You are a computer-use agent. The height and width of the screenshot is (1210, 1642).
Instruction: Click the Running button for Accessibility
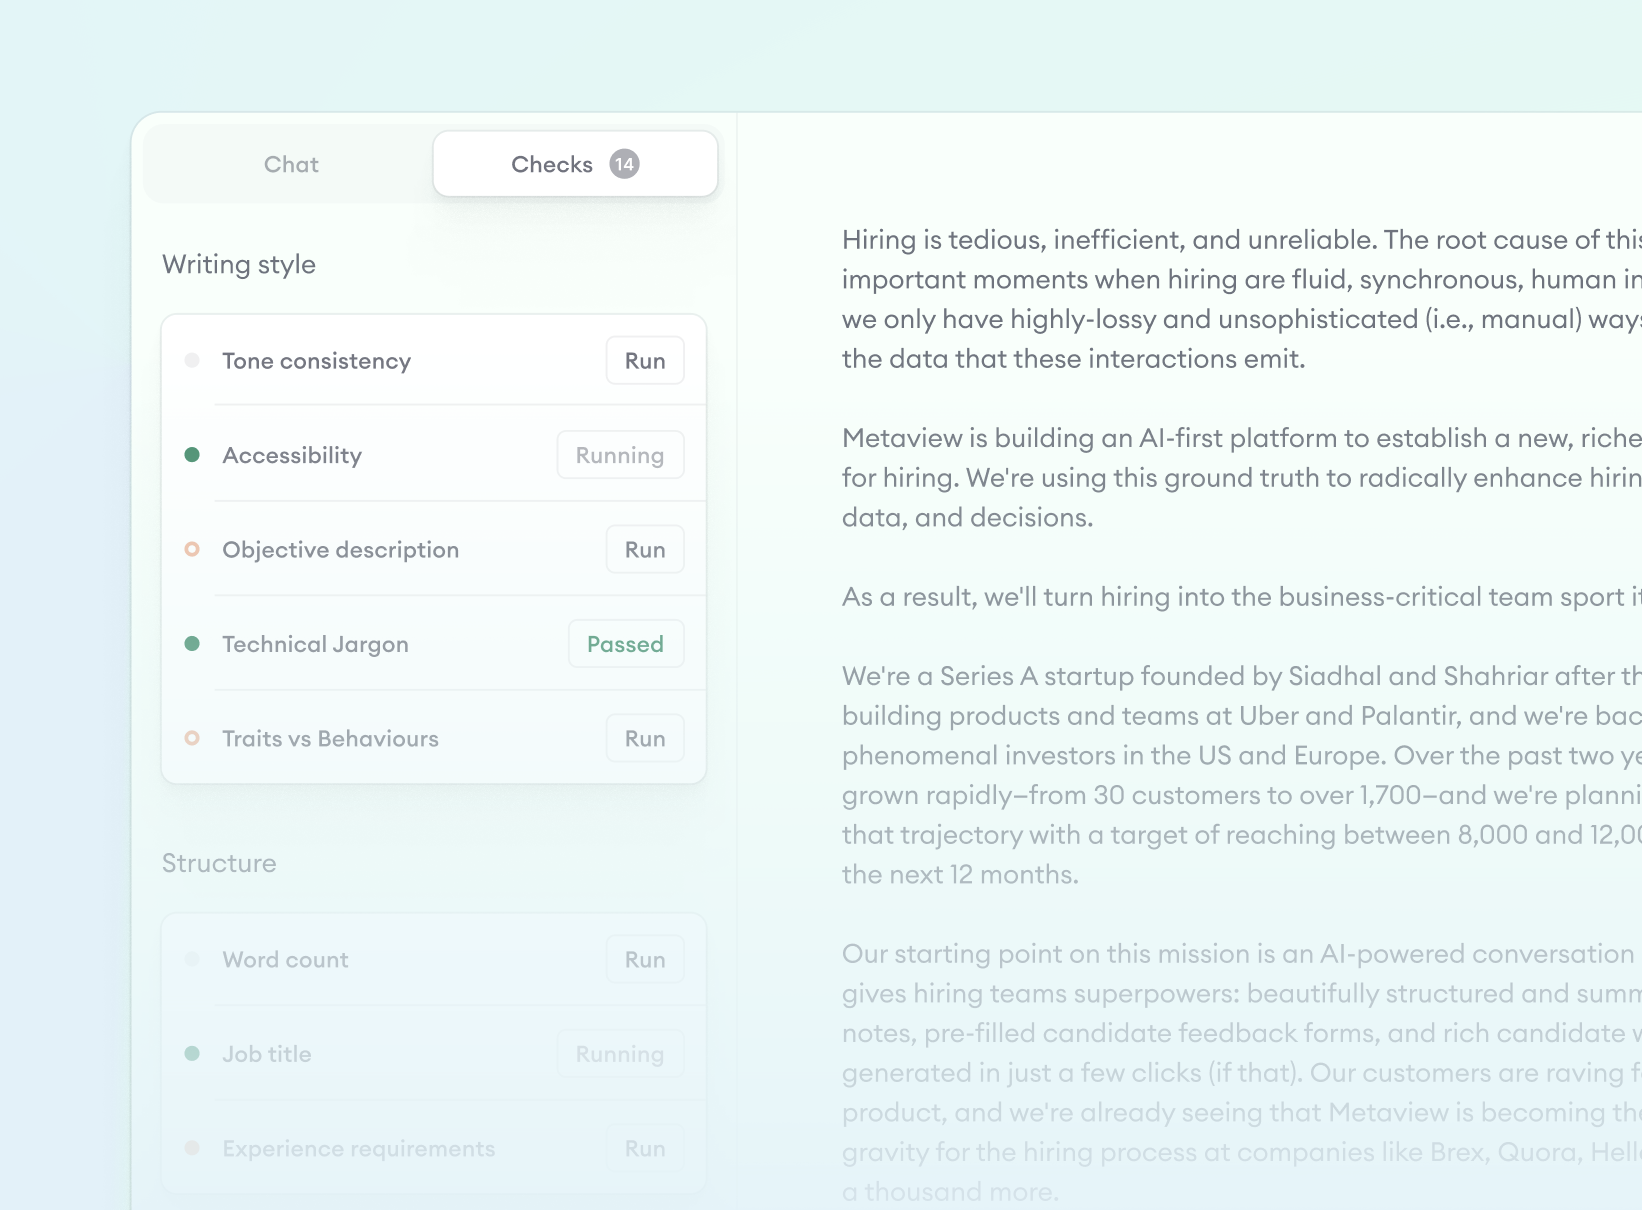click(620, 455)
